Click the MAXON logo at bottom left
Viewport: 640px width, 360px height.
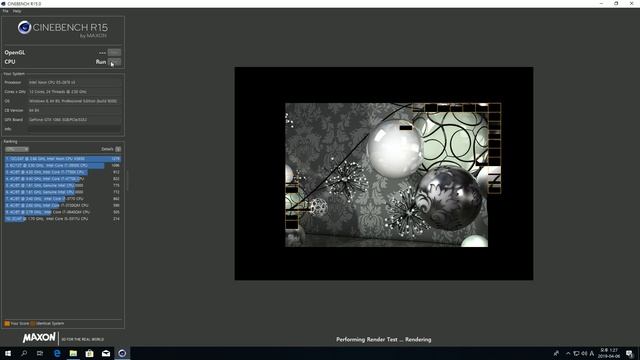coord(39,338)
